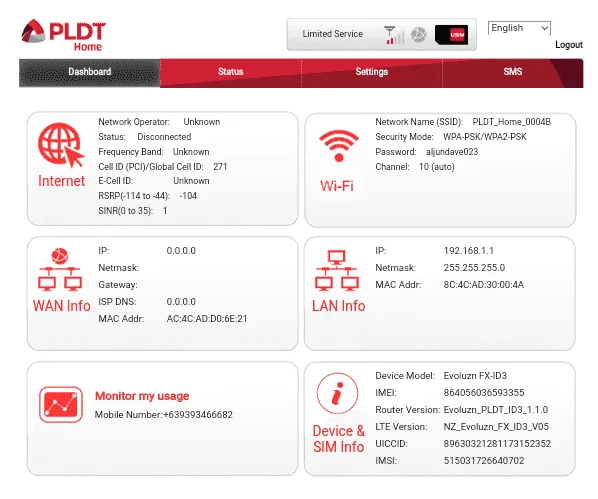Click the USIM card status icon
Viewport: 598px width, 499px height.
[452, 35]
